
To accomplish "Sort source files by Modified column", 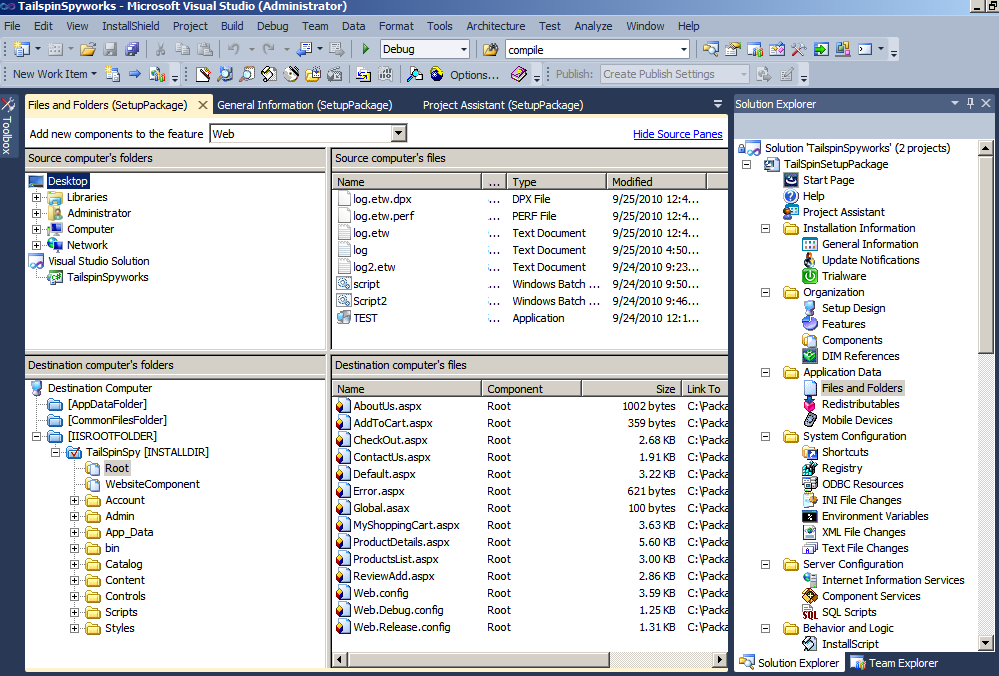I will pos(655,182).
